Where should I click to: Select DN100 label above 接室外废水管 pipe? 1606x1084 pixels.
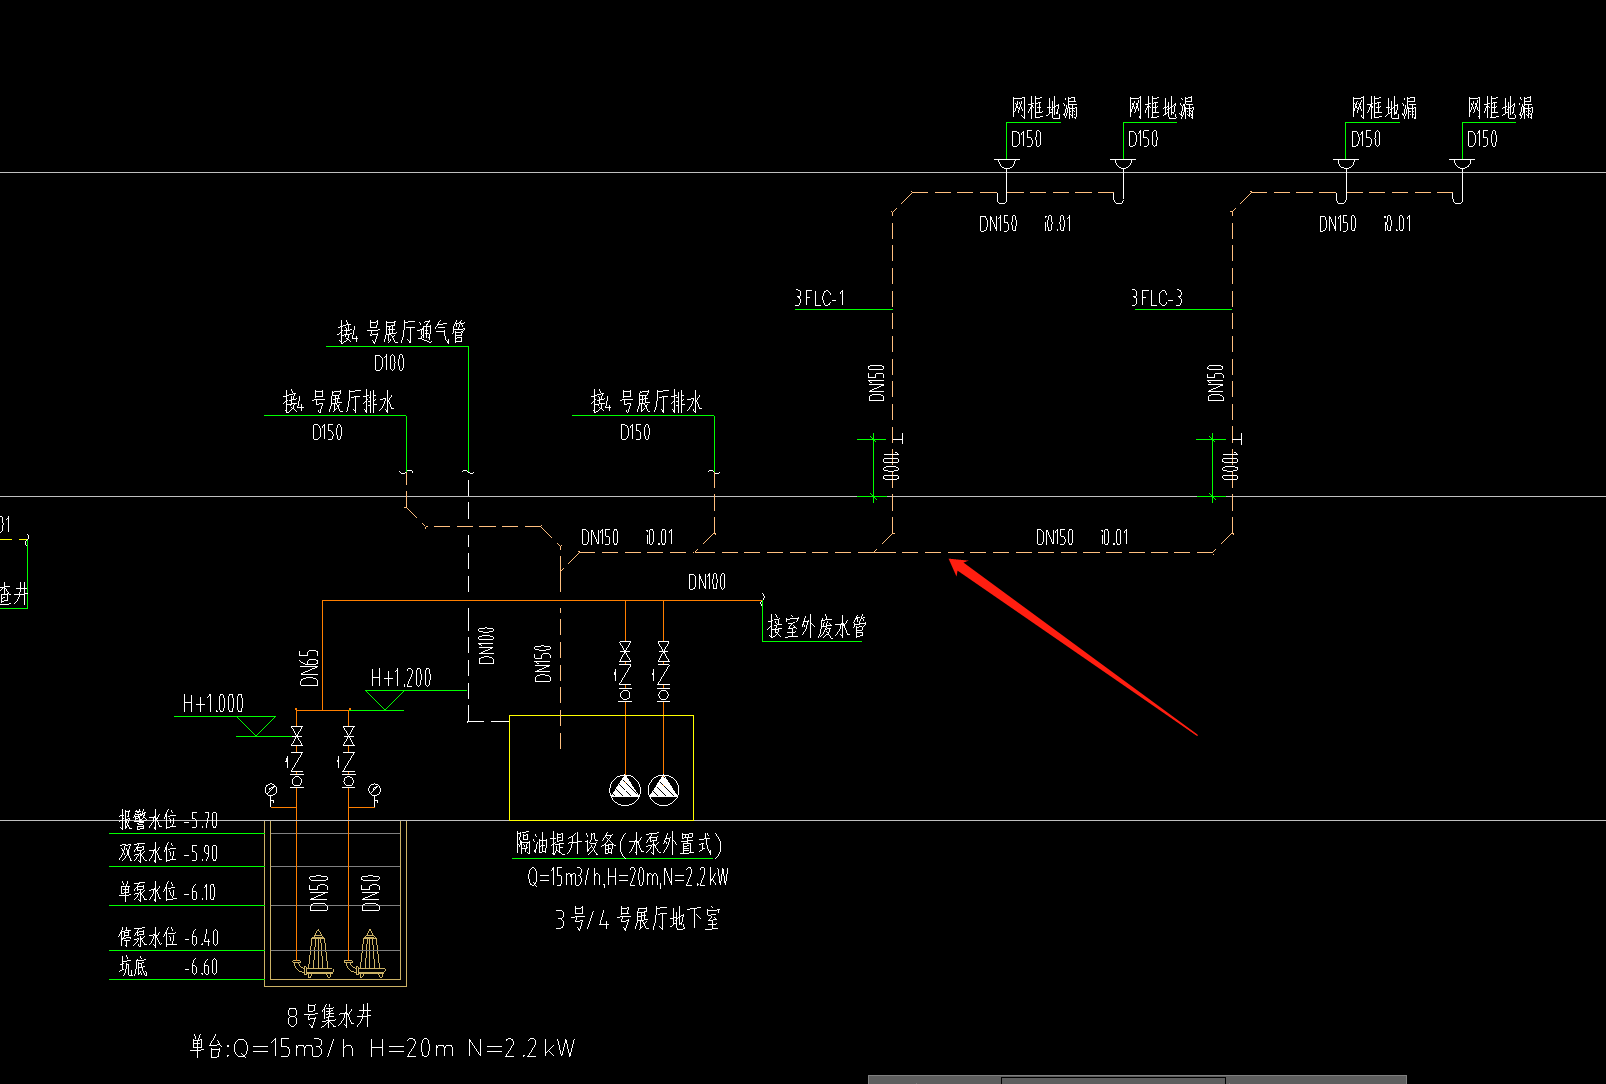tap(707, 582)
